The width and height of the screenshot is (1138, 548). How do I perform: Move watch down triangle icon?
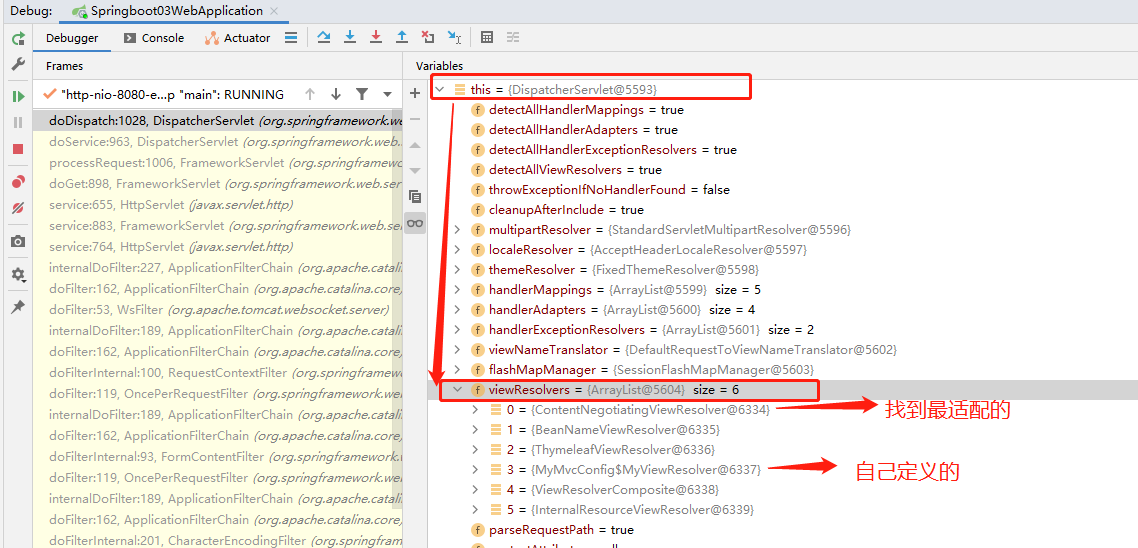click(x=415, y=171)
